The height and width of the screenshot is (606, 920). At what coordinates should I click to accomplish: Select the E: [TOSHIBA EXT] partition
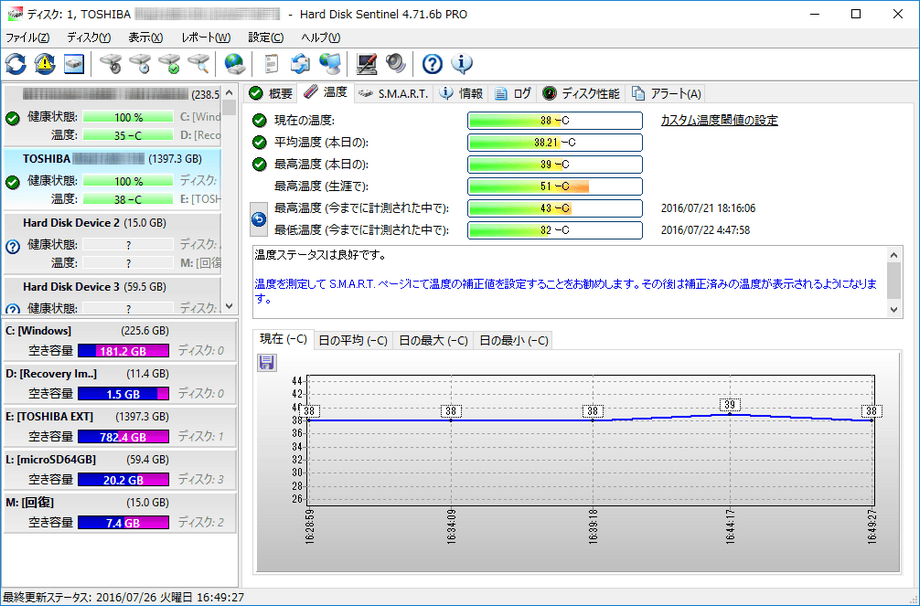click(x=120, y=426)
